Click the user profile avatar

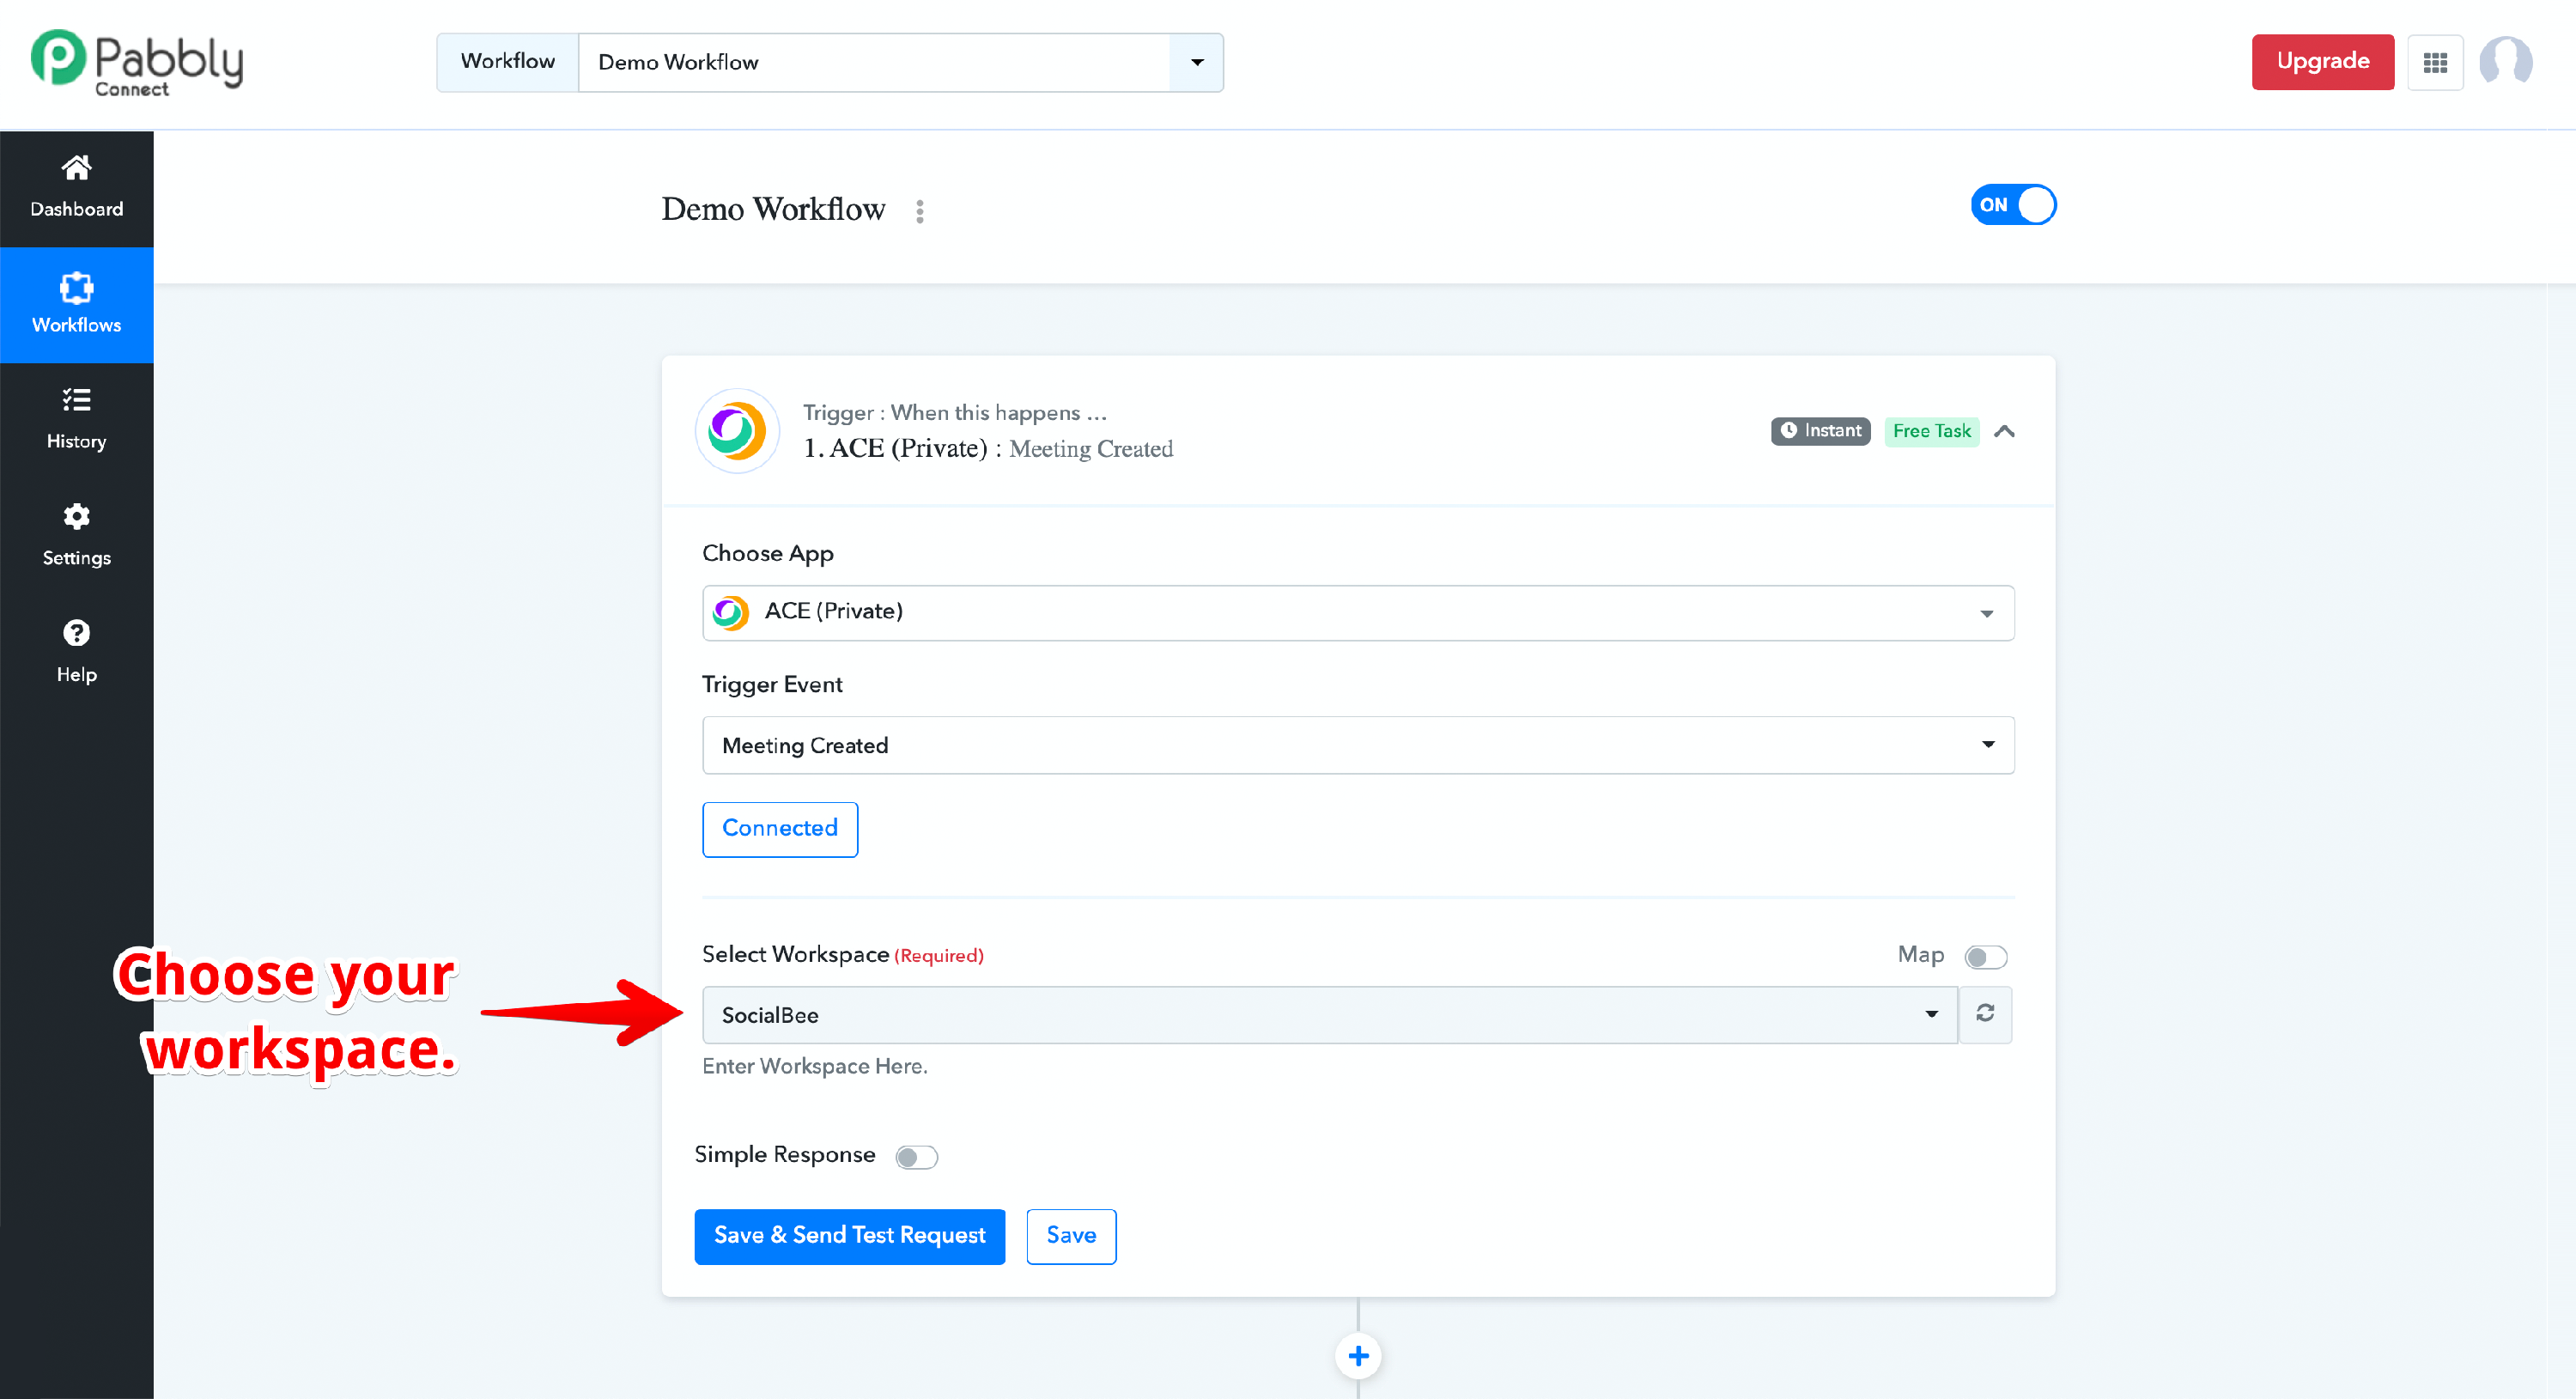pyautogui.click(x=2505, y=63)
